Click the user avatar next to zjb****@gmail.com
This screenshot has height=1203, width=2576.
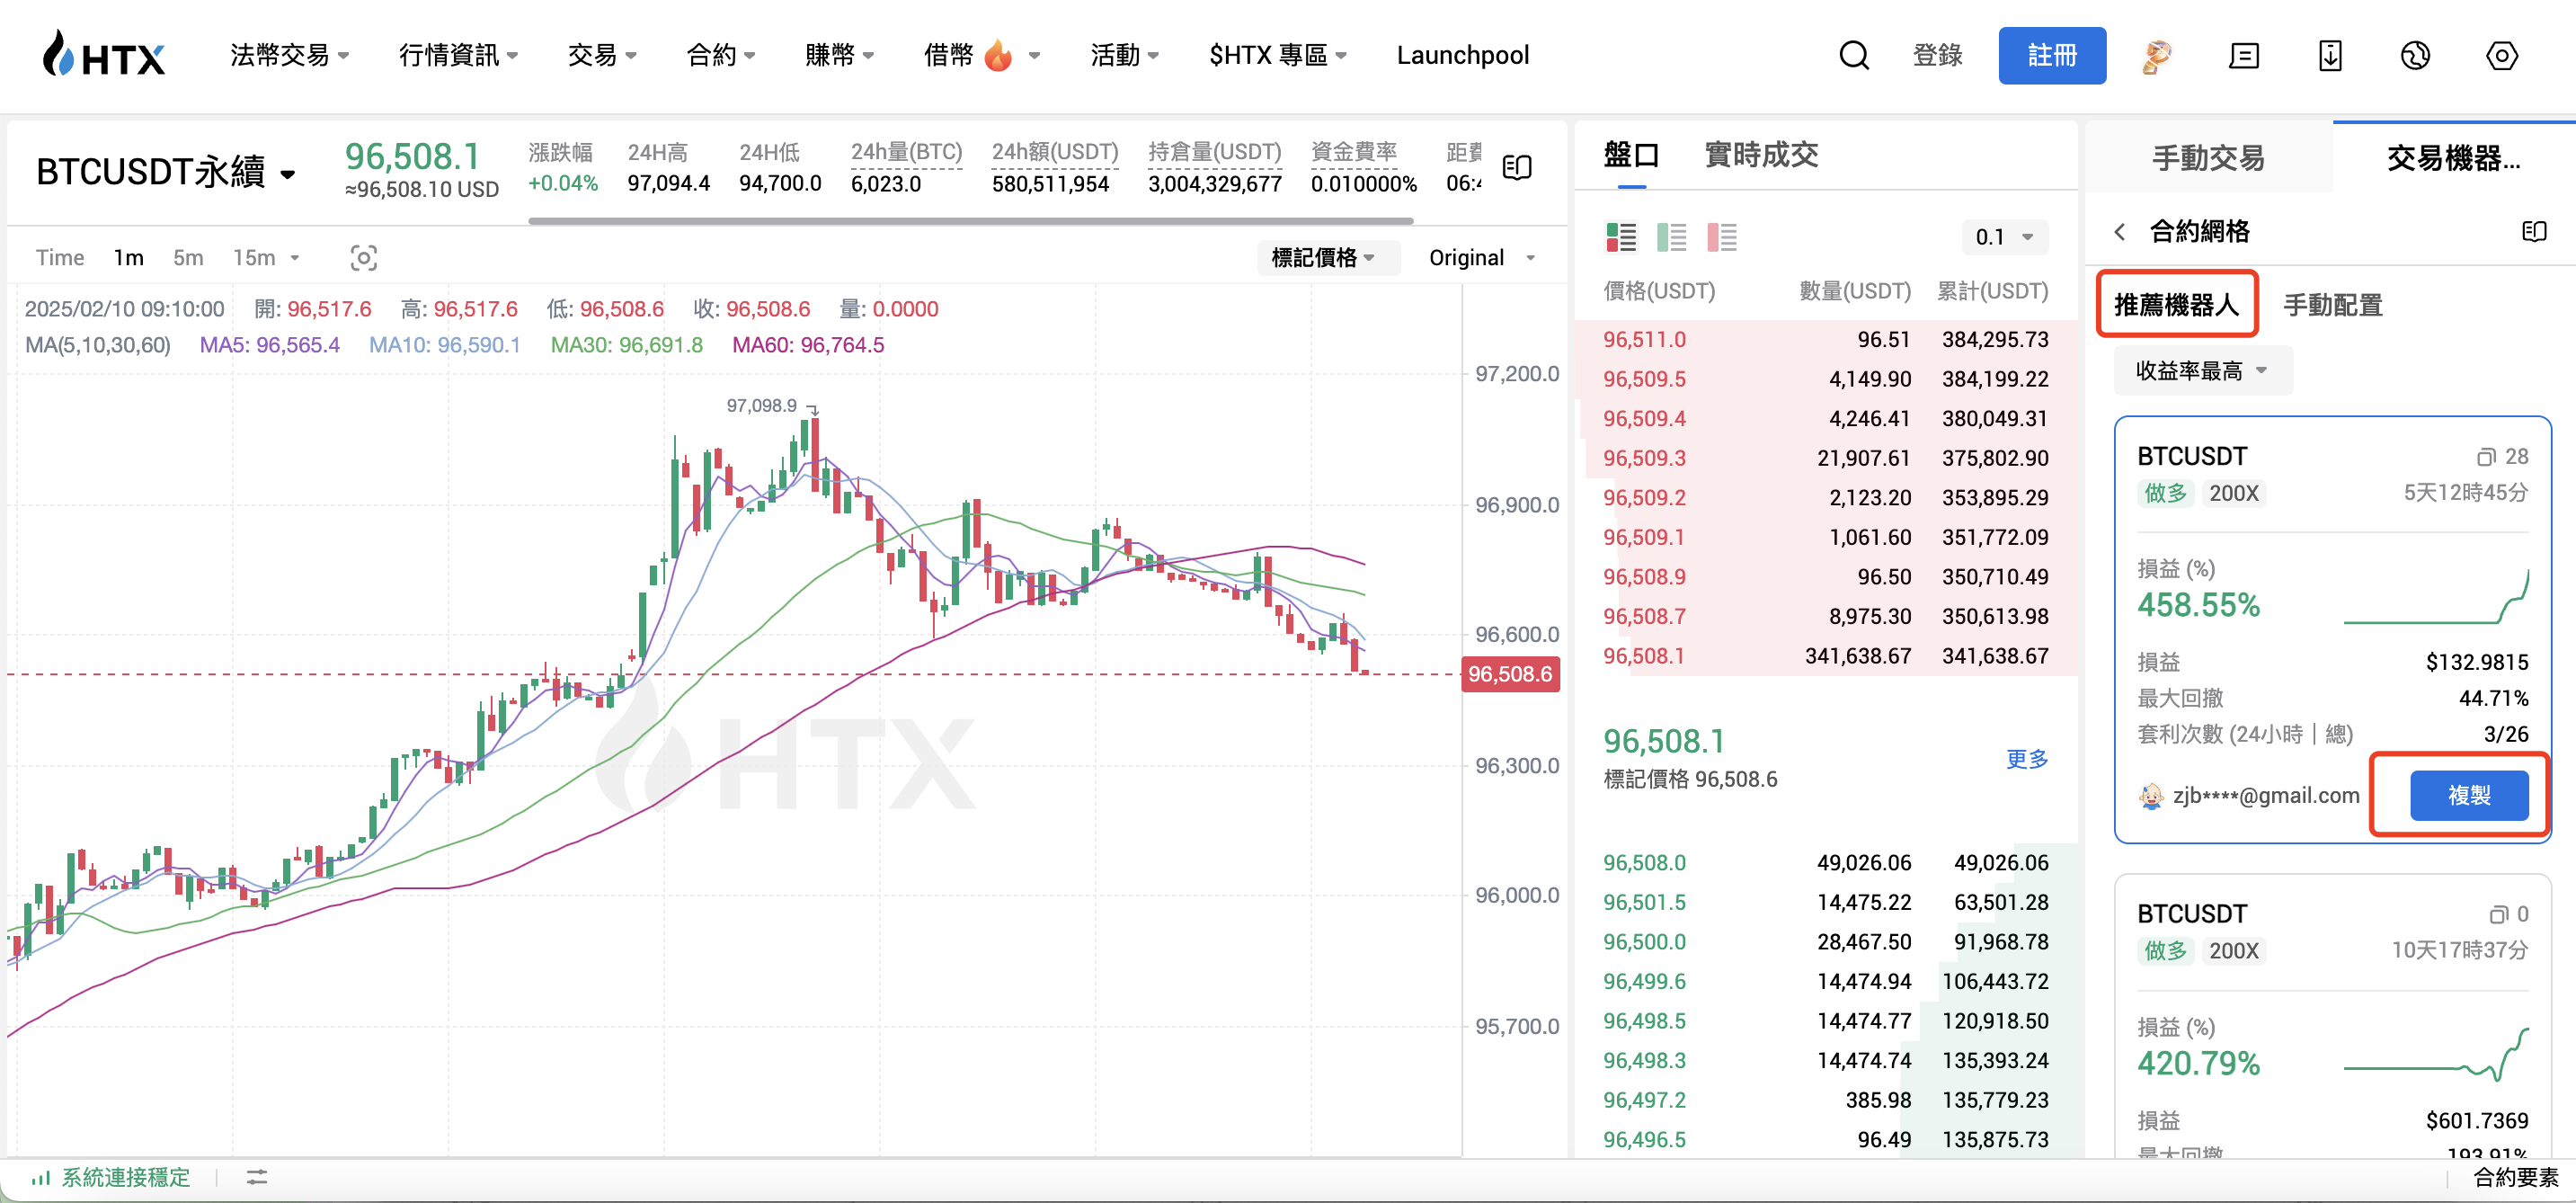[2150, 796]
